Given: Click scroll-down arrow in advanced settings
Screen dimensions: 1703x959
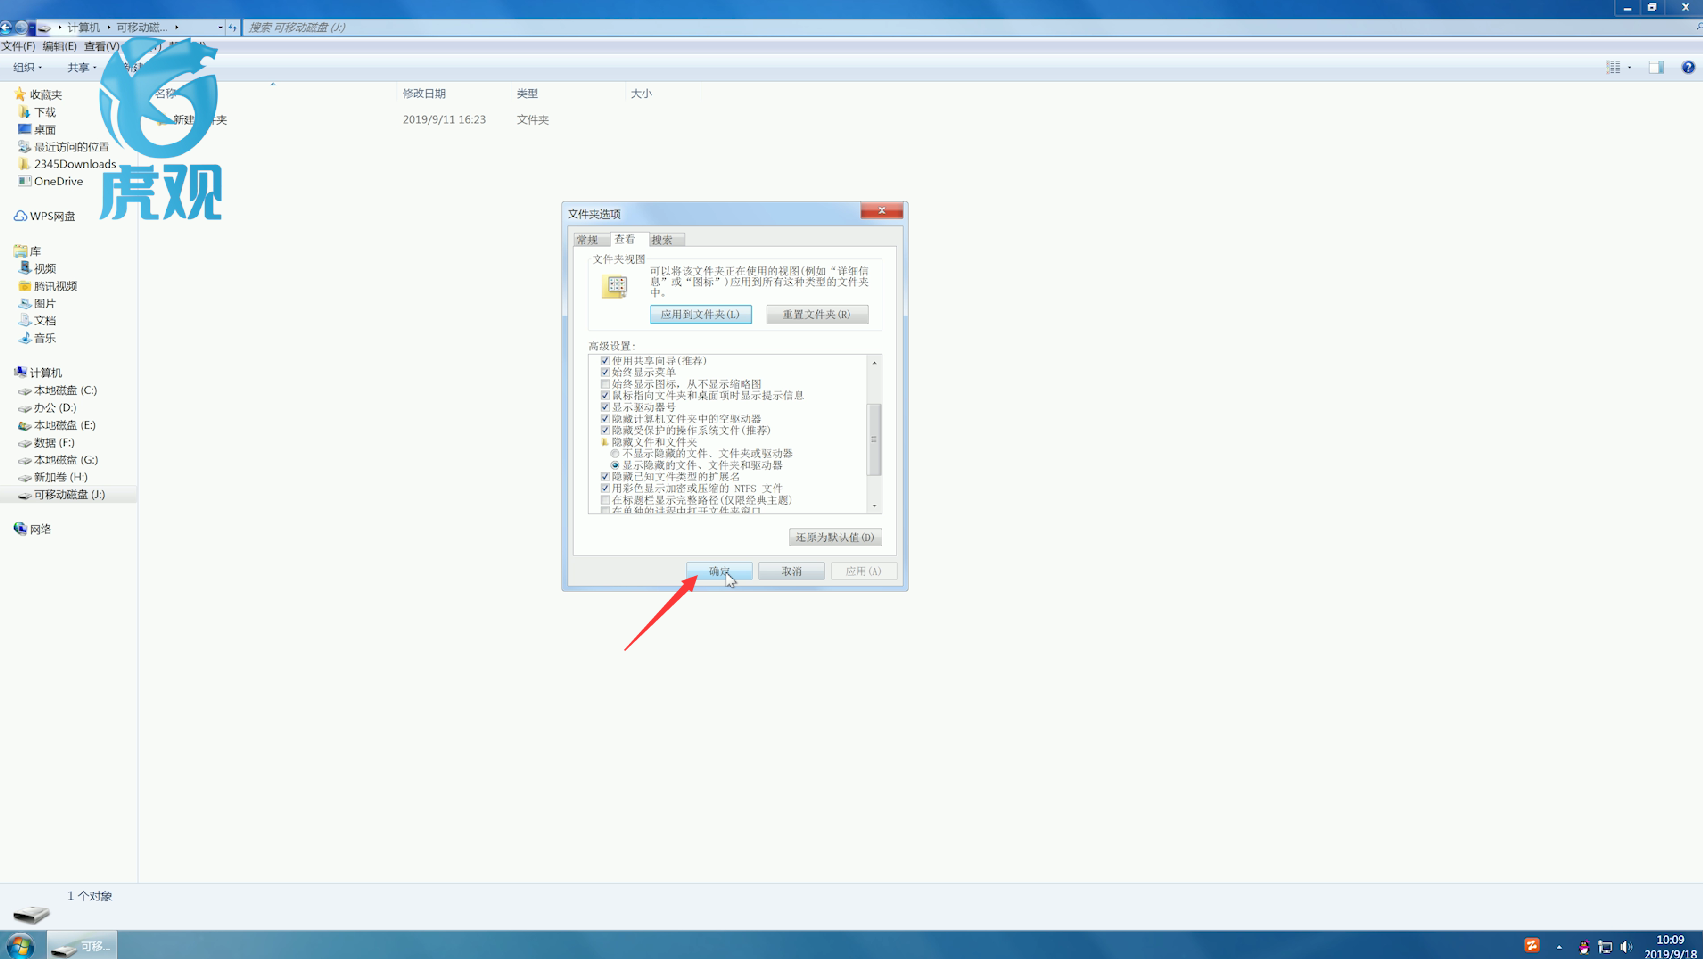Looking at the screenshot, I should pyautogui.click(x=874, y=506).
